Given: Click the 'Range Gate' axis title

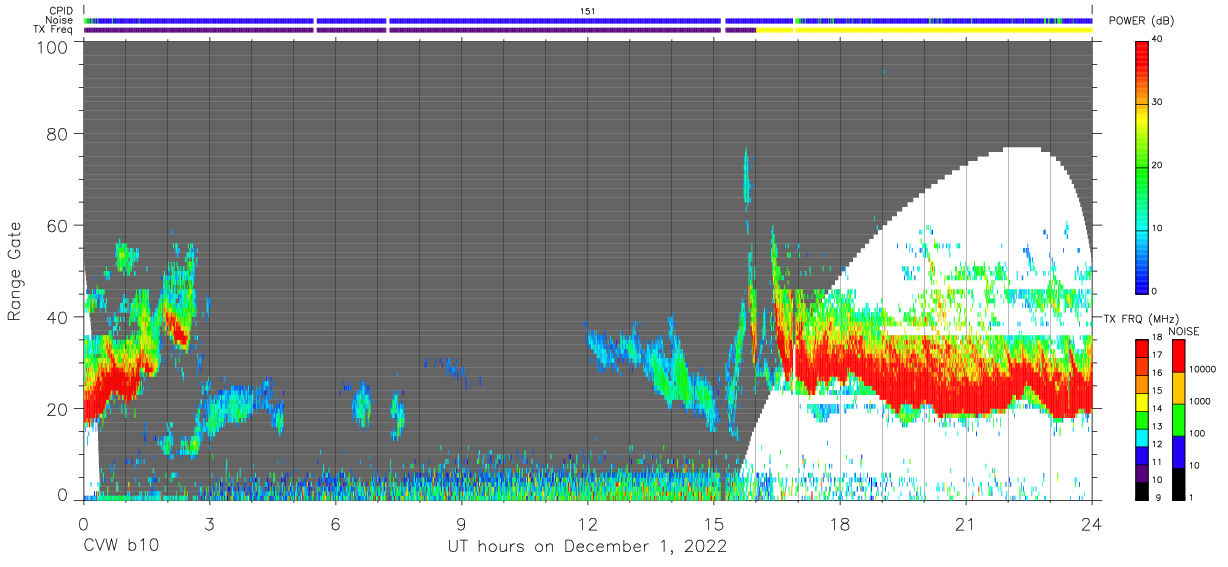Looking at the screenshot, I should coord(15,271).
